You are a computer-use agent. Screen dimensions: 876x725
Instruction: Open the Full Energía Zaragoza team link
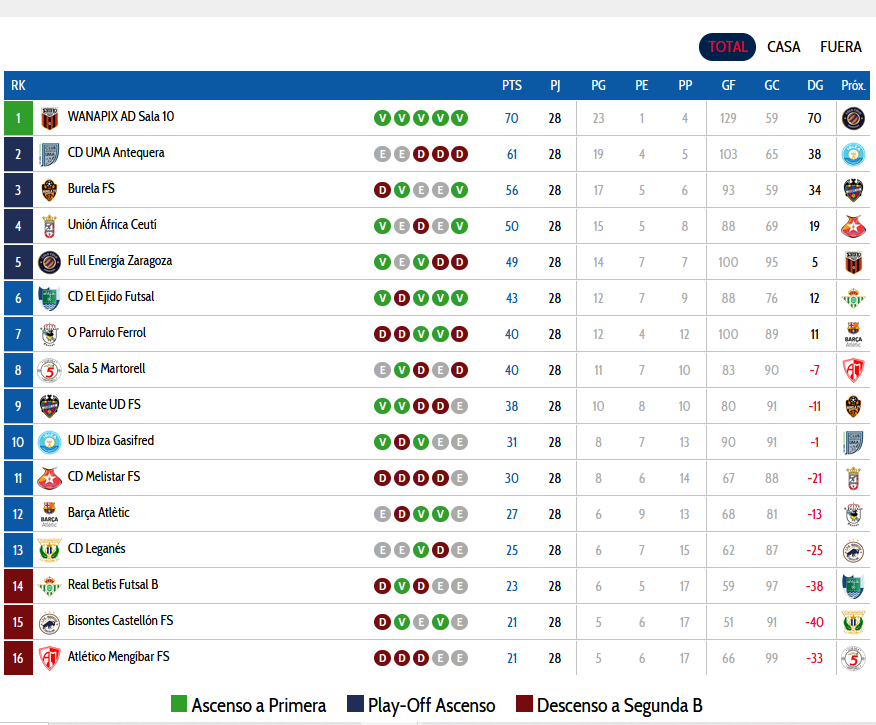click(x=120, y=261)
